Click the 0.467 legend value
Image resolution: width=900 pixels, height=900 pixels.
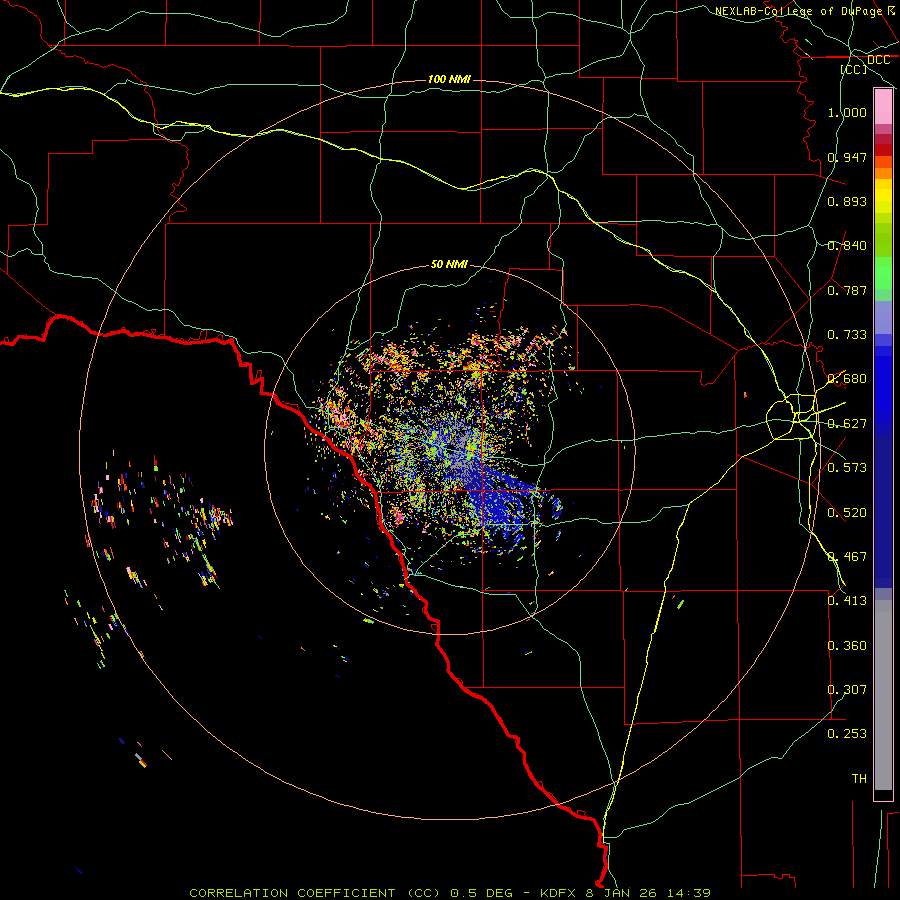click(847, 557)
